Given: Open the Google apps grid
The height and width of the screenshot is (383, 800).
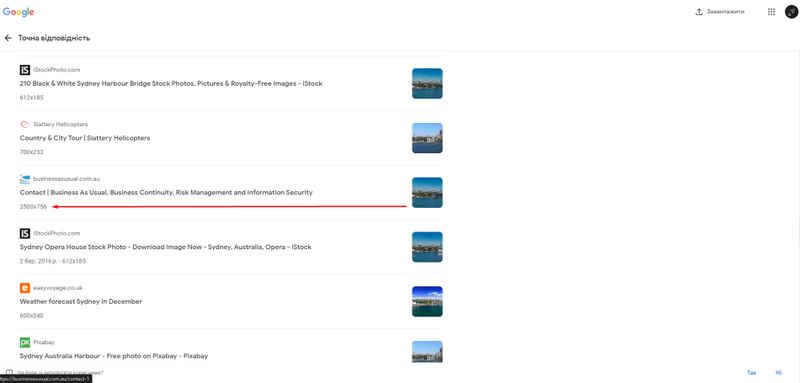Looking at the screenshot, I should click(x=771, y=12).
